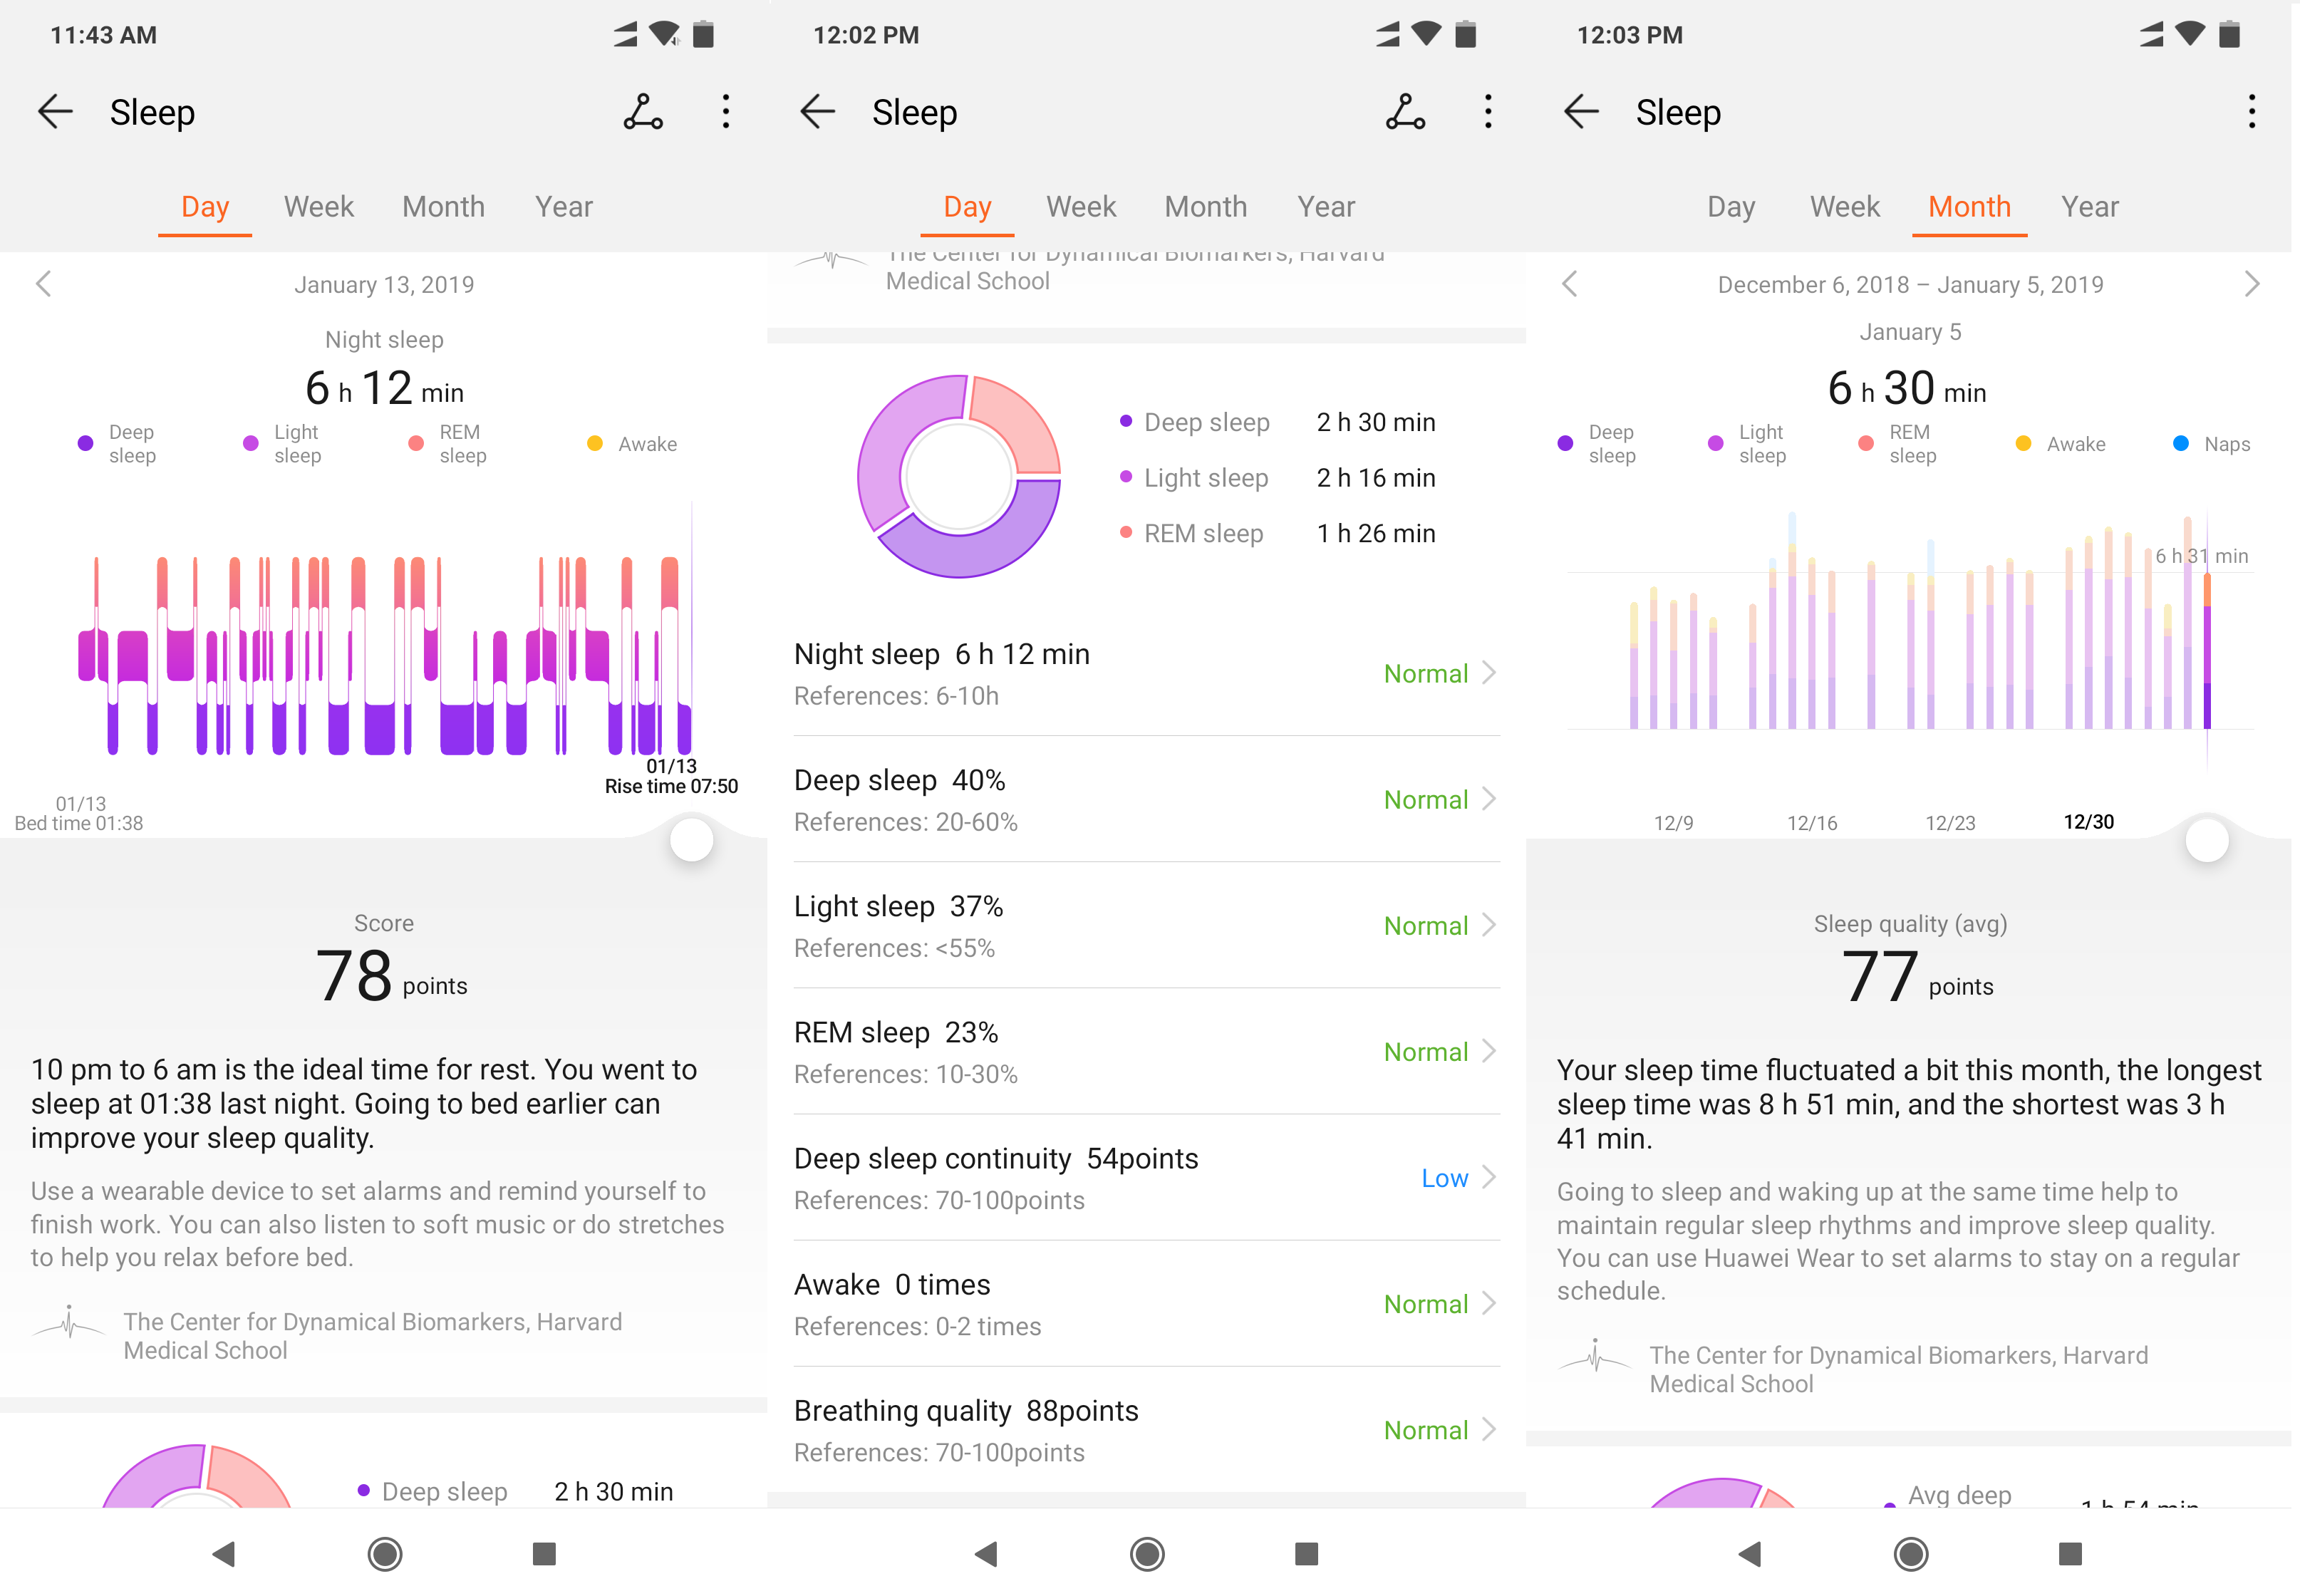
Task: Toggle REM sleep legend in first screen
Action: tap(427, 442)
